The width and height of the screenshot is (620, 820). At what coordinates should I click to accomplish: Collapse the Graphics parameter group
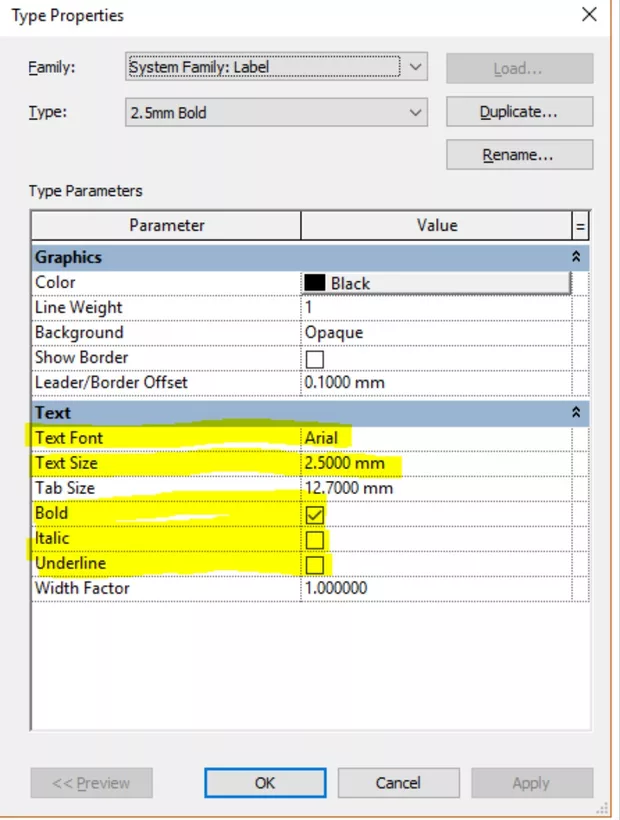(x=576, y=257)
